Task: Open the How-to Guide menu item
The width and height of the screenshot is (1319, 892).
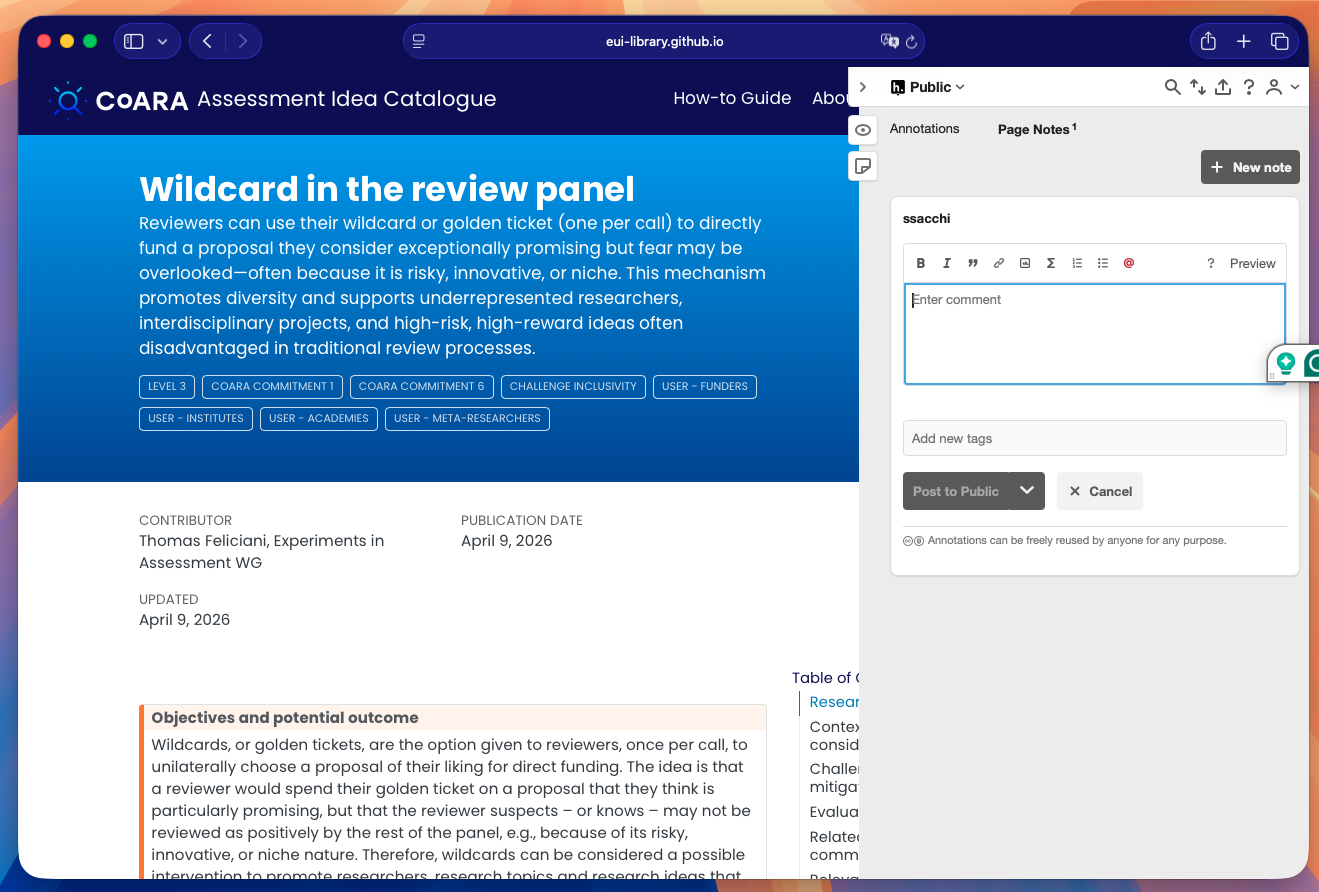Action: point(732,98)
